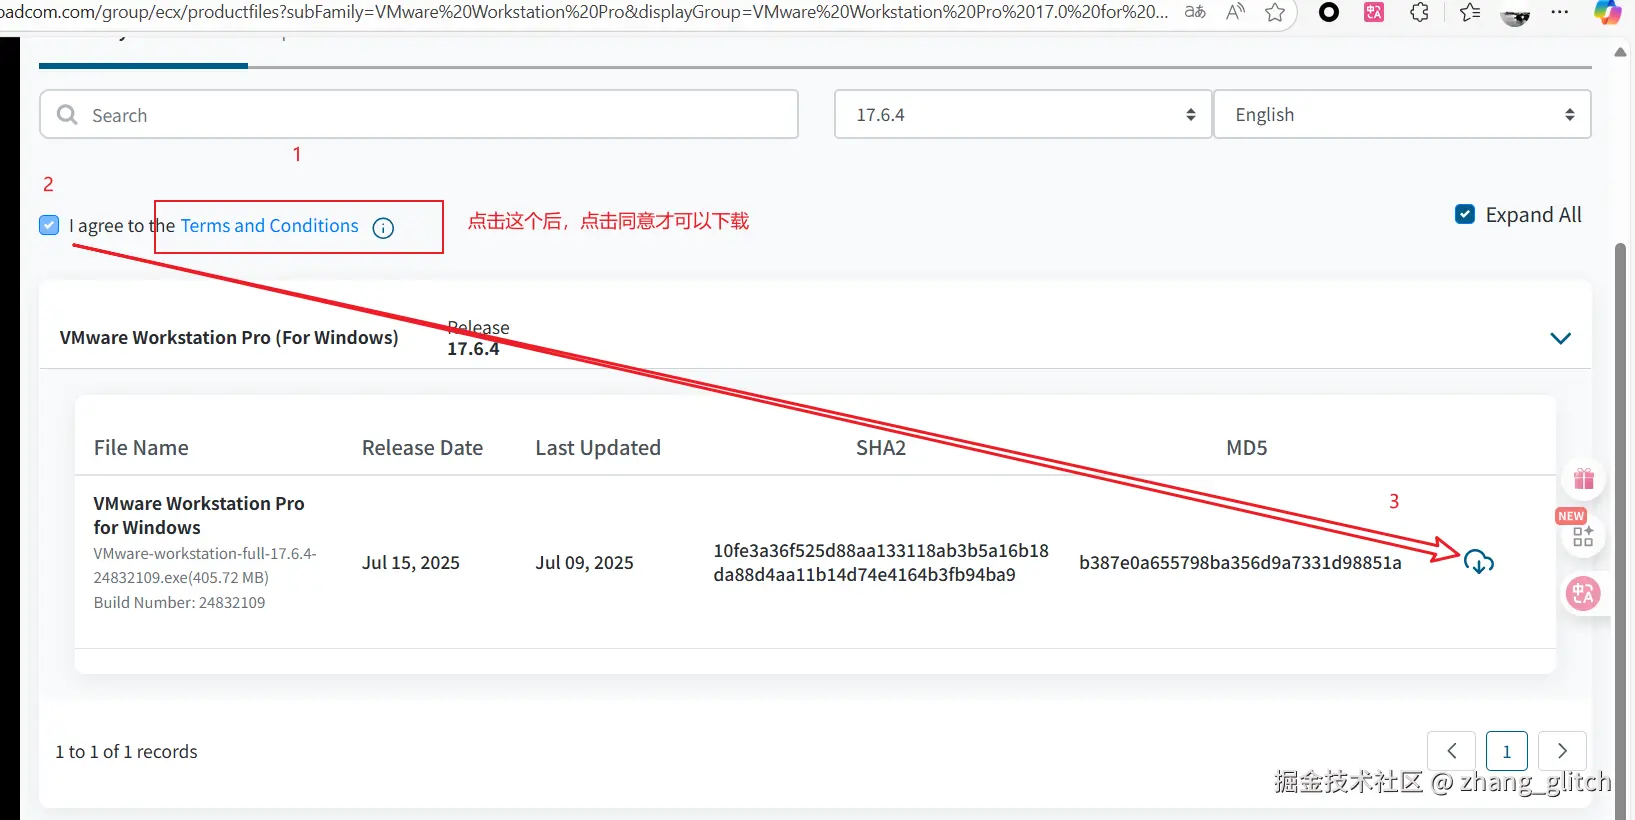Click the VMware-workstation-full-17.6.4 exe file name
Image resolution: width=1635 pixels, height=820 pixels.
click(205, 565)
